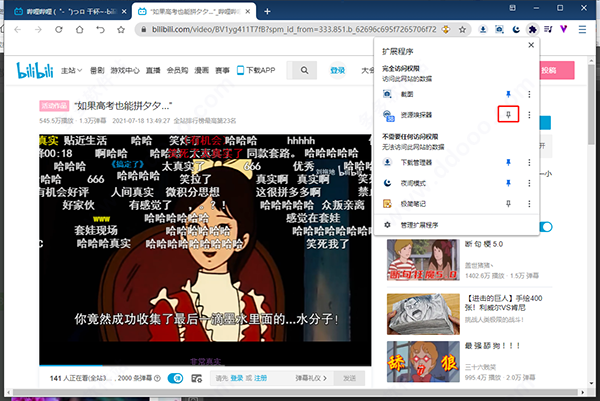Image resolution: width=600 pixels, height=401 pixels.
Task: Reload the current page
Action: click(x=59, y=29)
